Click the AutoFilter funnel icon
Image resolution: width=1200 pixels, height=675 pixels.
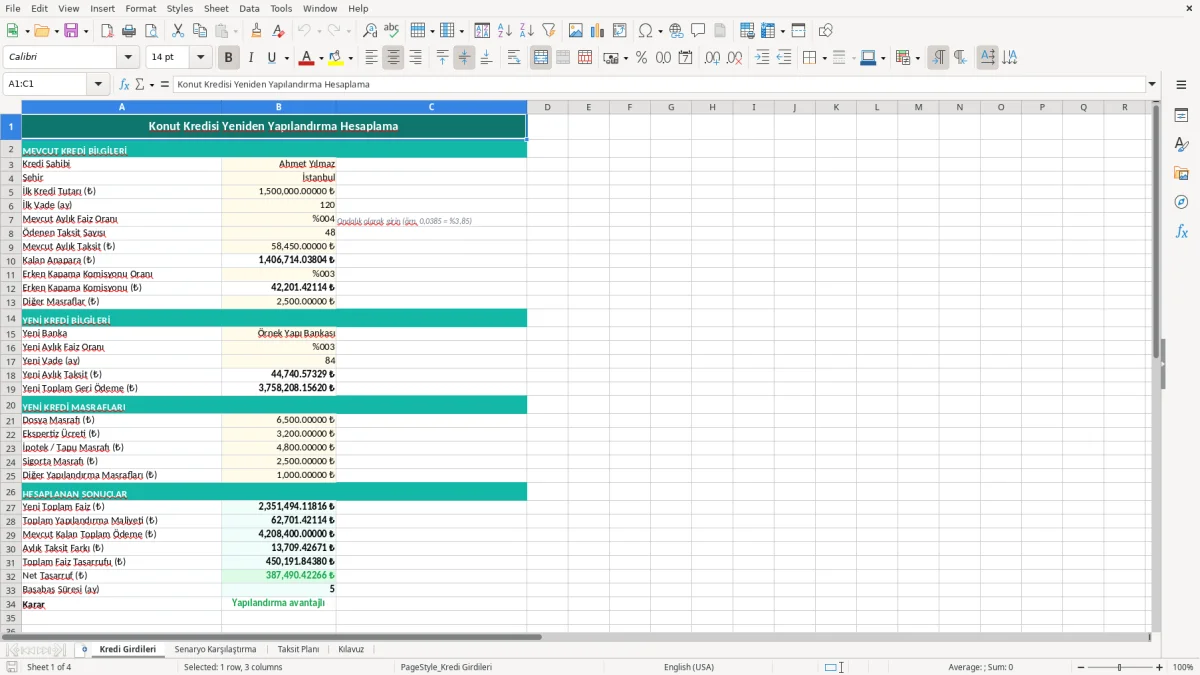click(x=548, y=31)
